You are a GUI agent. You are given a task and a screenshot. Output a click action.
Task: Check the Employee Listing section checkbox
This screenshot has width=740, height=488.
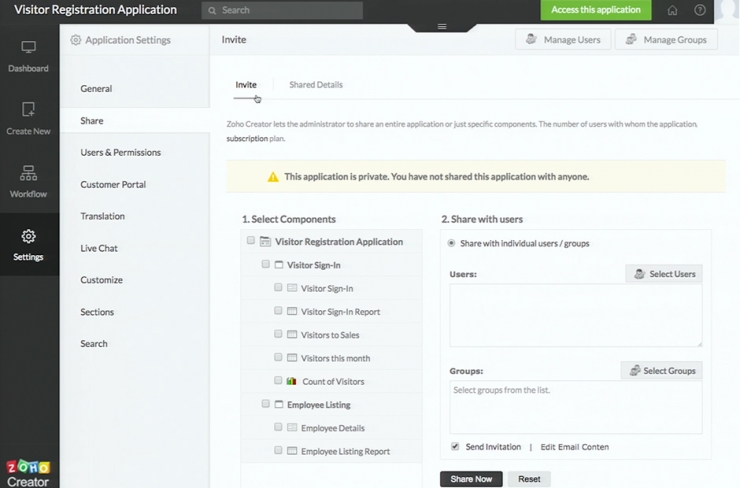[x=266, y=404]
